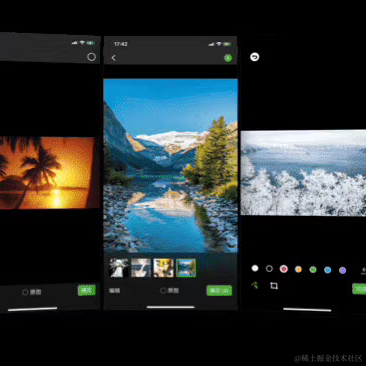Select the doodle brush tool
The width and height of the screenshot is (366, 366).
click(255, 285)
